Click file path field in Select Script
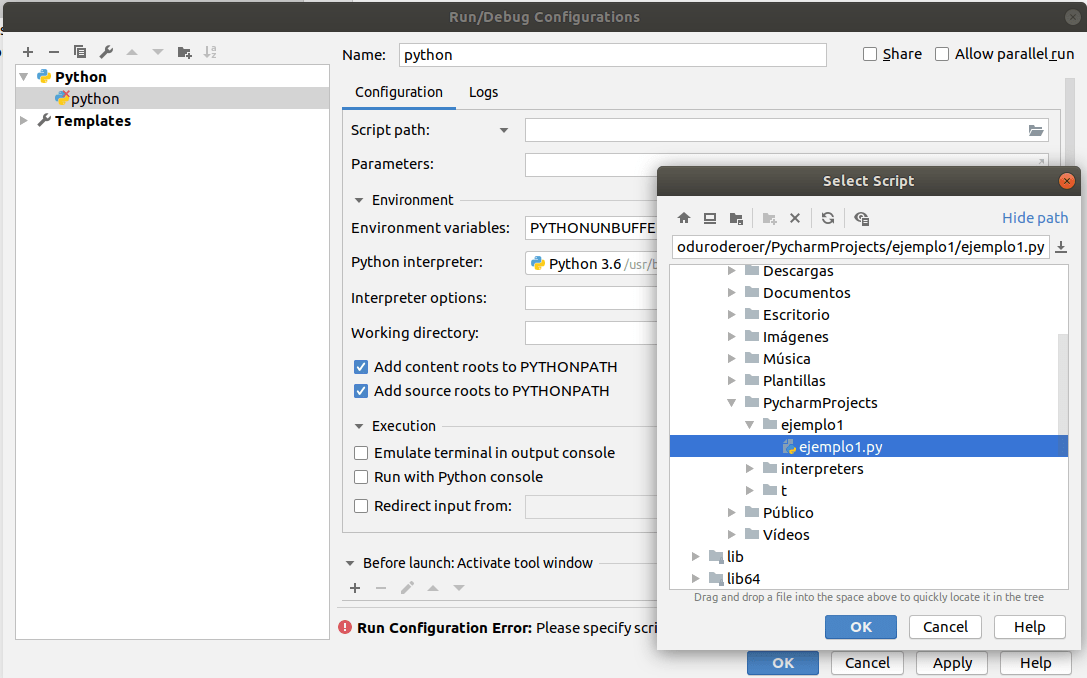This screenshot has height=678, width=1087. 860,247
